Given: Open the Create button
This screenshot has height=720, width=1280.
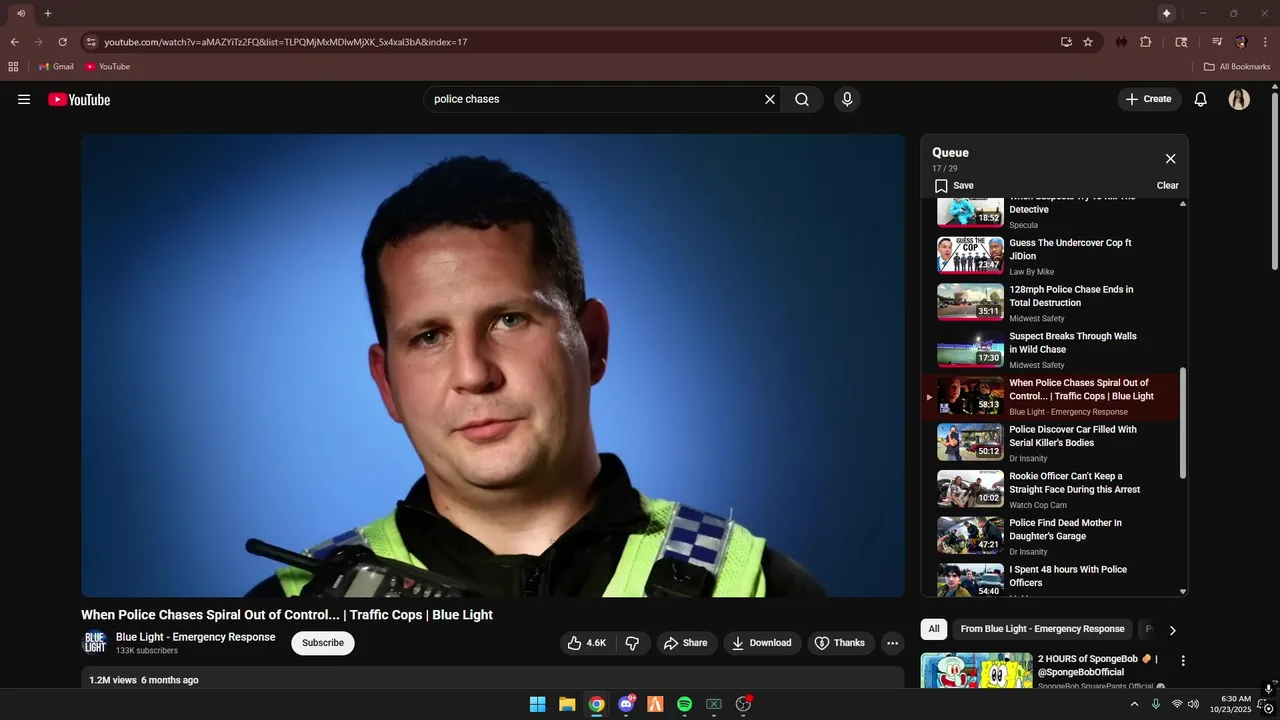Looking at the screenshot, I should click(x=1149, y=99).
